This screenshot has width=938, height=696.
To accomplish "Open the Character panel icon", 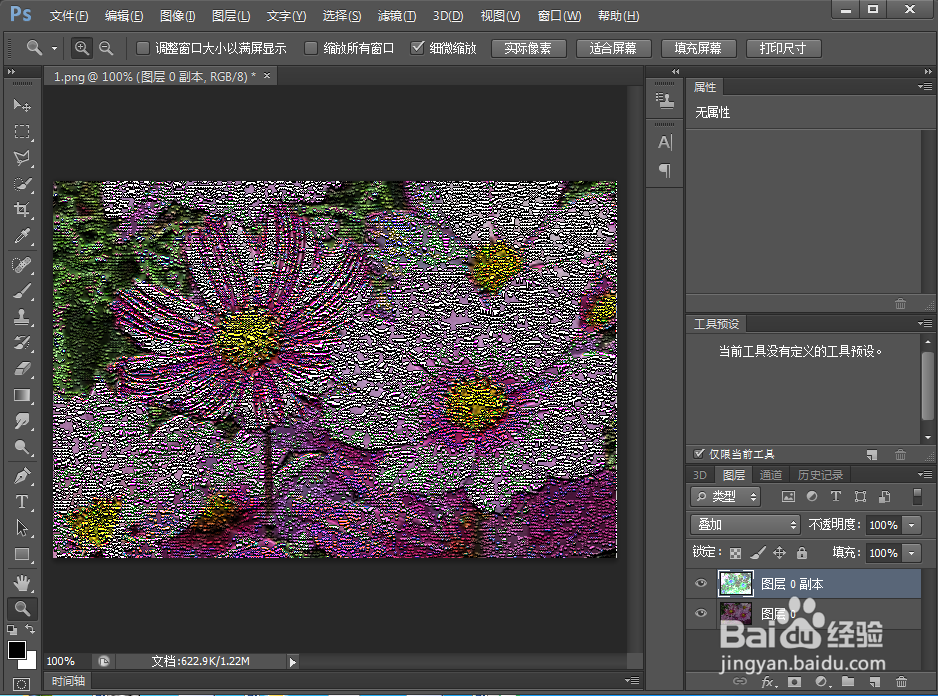I will pos(665,142).
